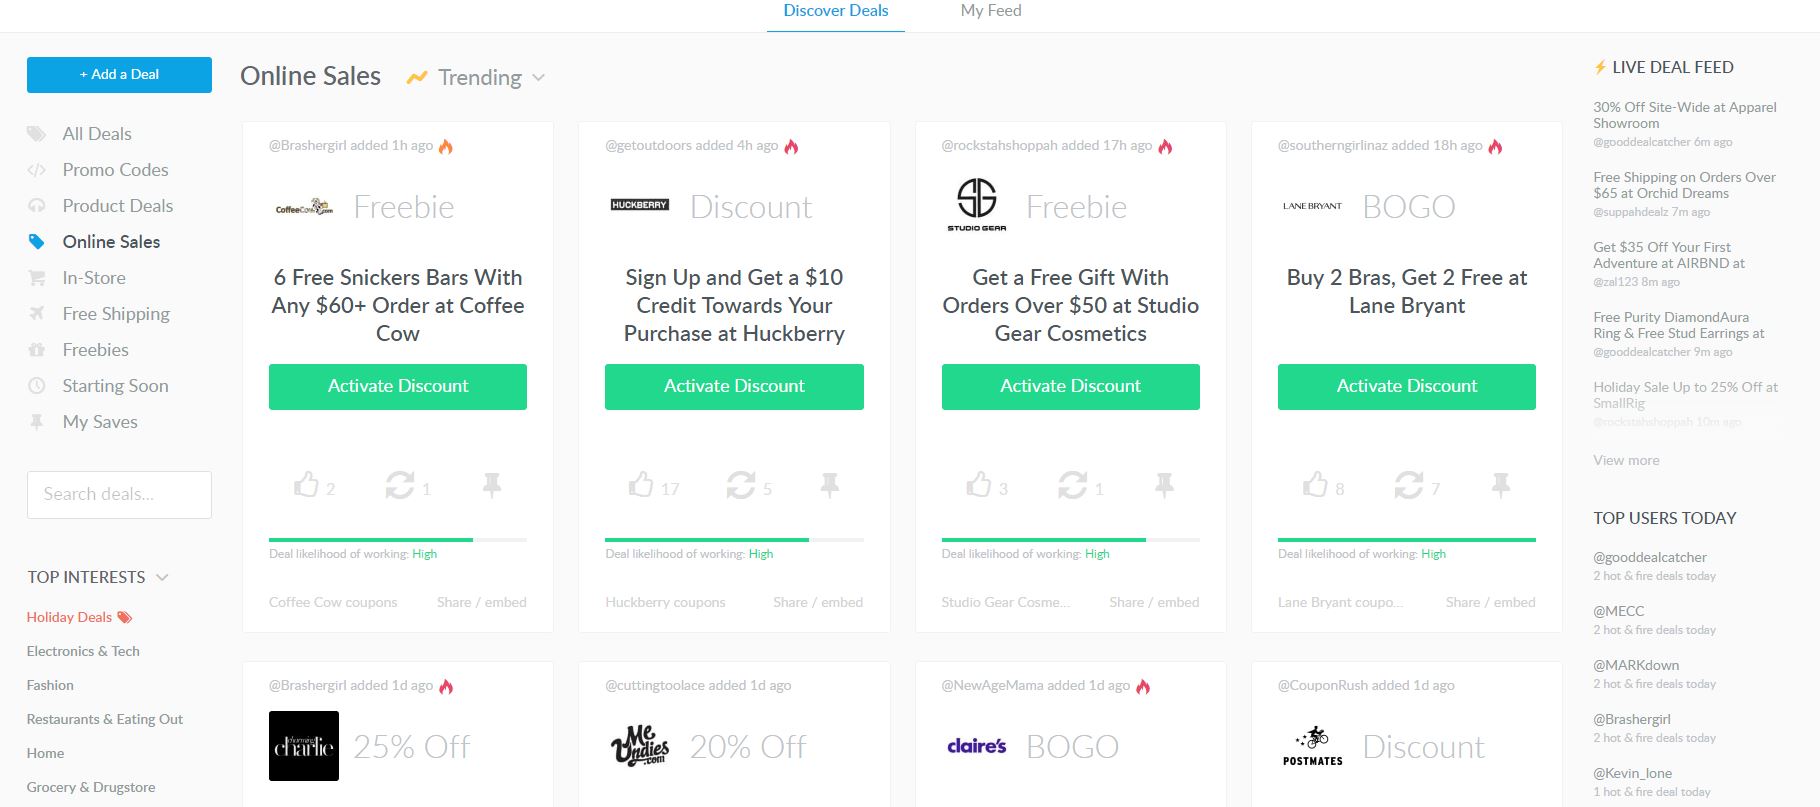The height and width of the screenshot is (807, 1820).
Task: Activate the Studio Gear Cosmetics discount
Action: pyautogui.click(x=1070, y=386)
